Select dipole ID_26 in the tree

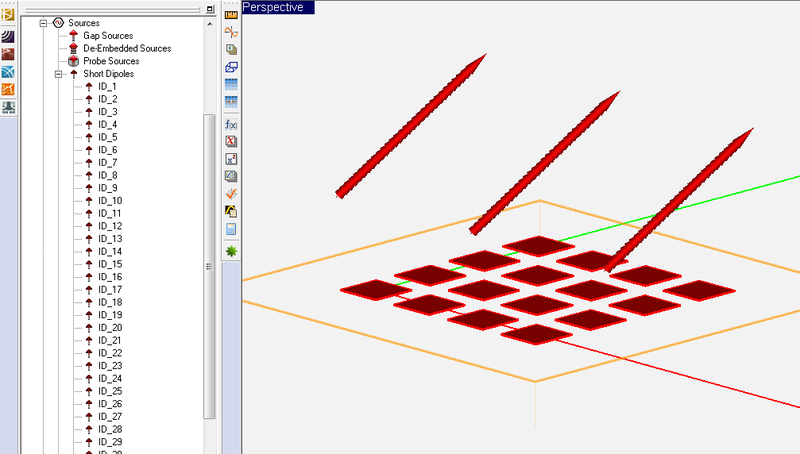(110, 404)
